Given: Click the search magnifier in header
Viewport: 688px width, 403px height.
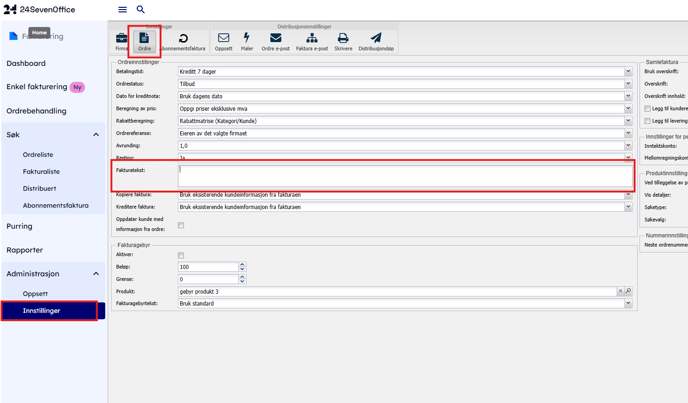Looking at the screenshot, I should click(x=141, y=10).
